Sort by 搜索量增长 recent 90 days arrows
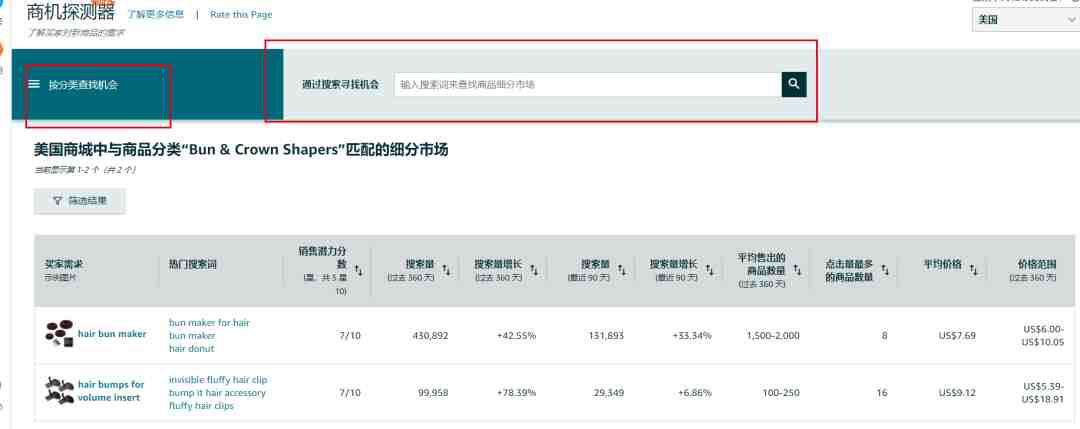 709,270
